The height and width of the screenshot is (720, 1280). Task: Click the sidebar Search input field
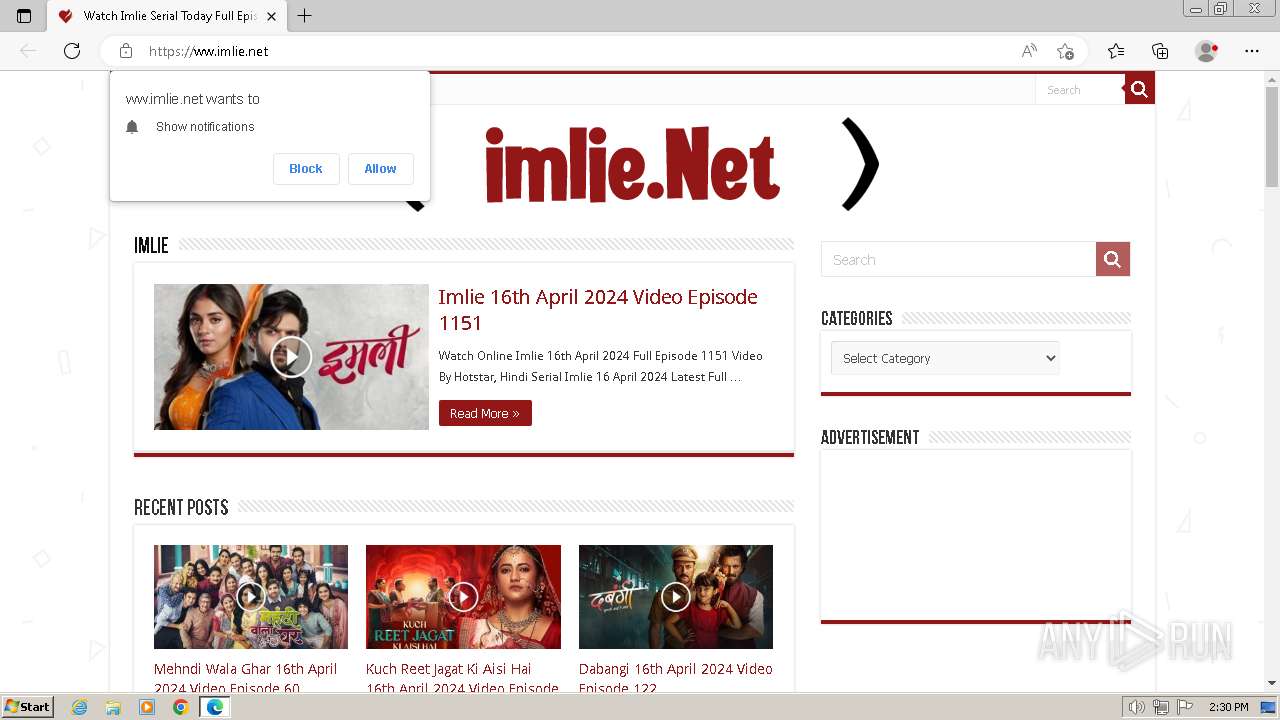click(958, 259)
